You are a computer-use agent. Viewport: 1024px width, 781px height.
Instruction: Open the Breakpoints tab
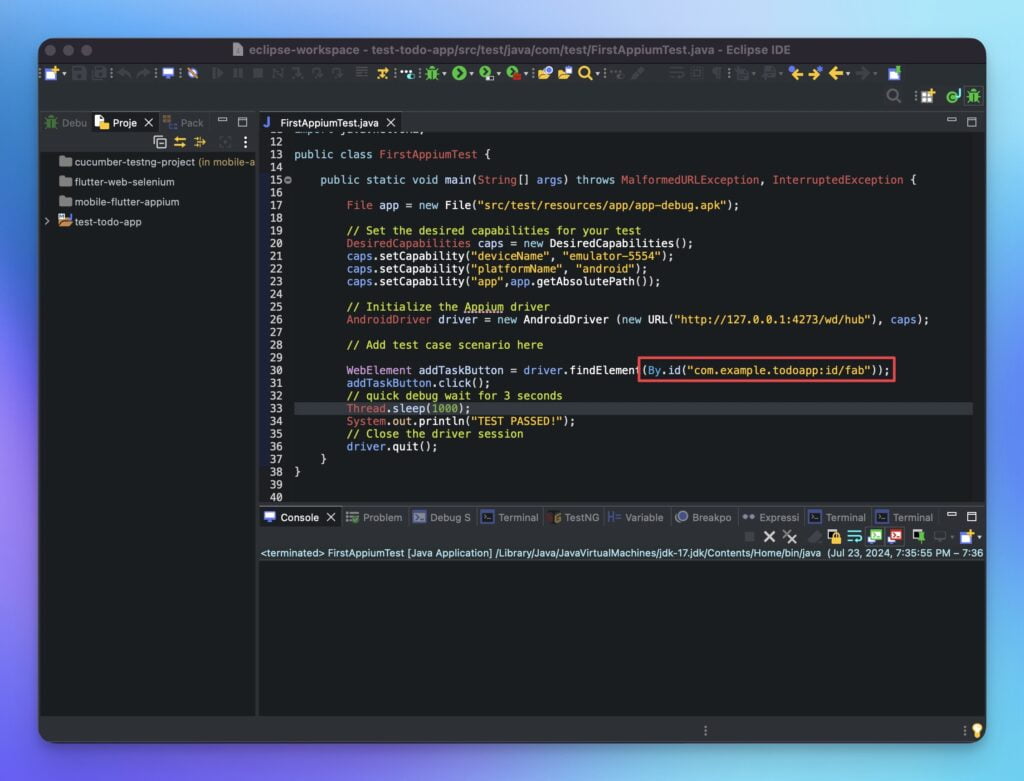pyautogui.click(x=703, y=517)
